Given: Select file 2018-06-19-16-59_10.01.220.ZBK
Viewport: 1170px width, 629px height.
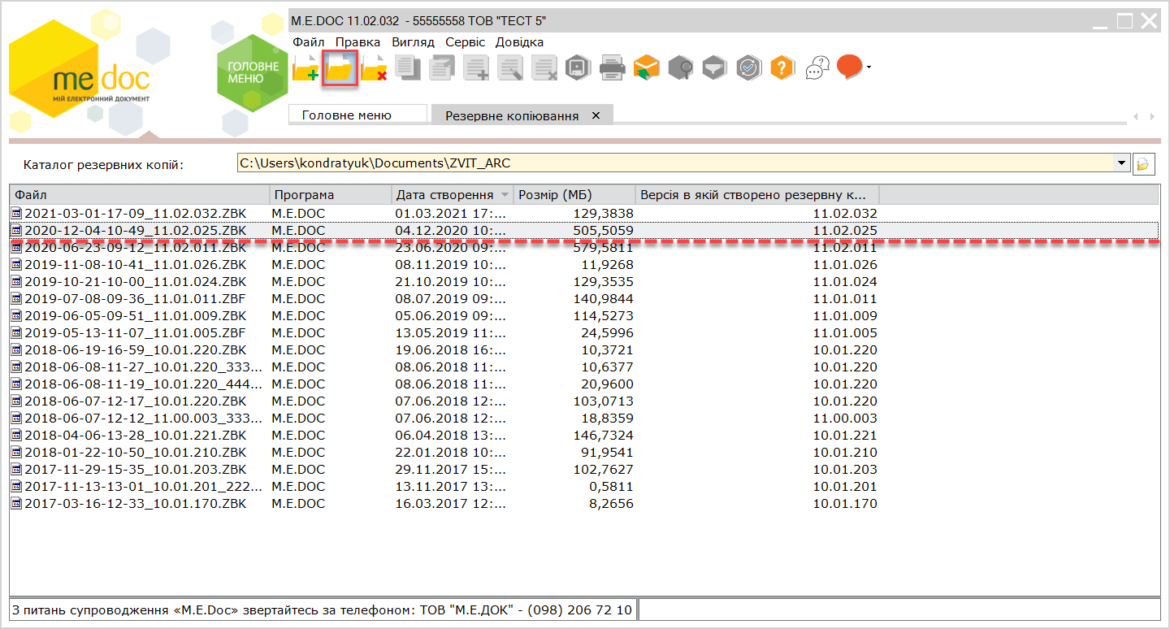Looking at the screenshot, I should [x=135, y=350].
